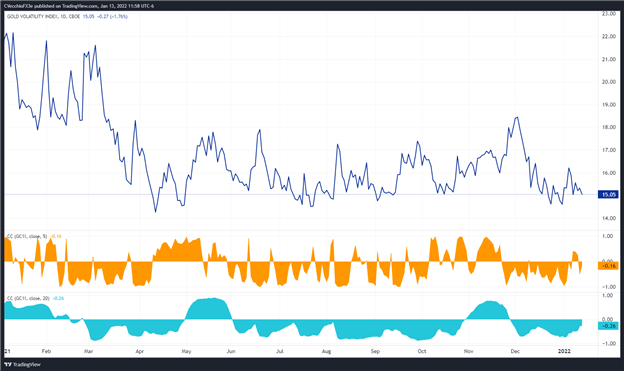Click the orange -0.16 value tag on axis
The height and width of the screenshot is (371, 624).
(608, 266)
